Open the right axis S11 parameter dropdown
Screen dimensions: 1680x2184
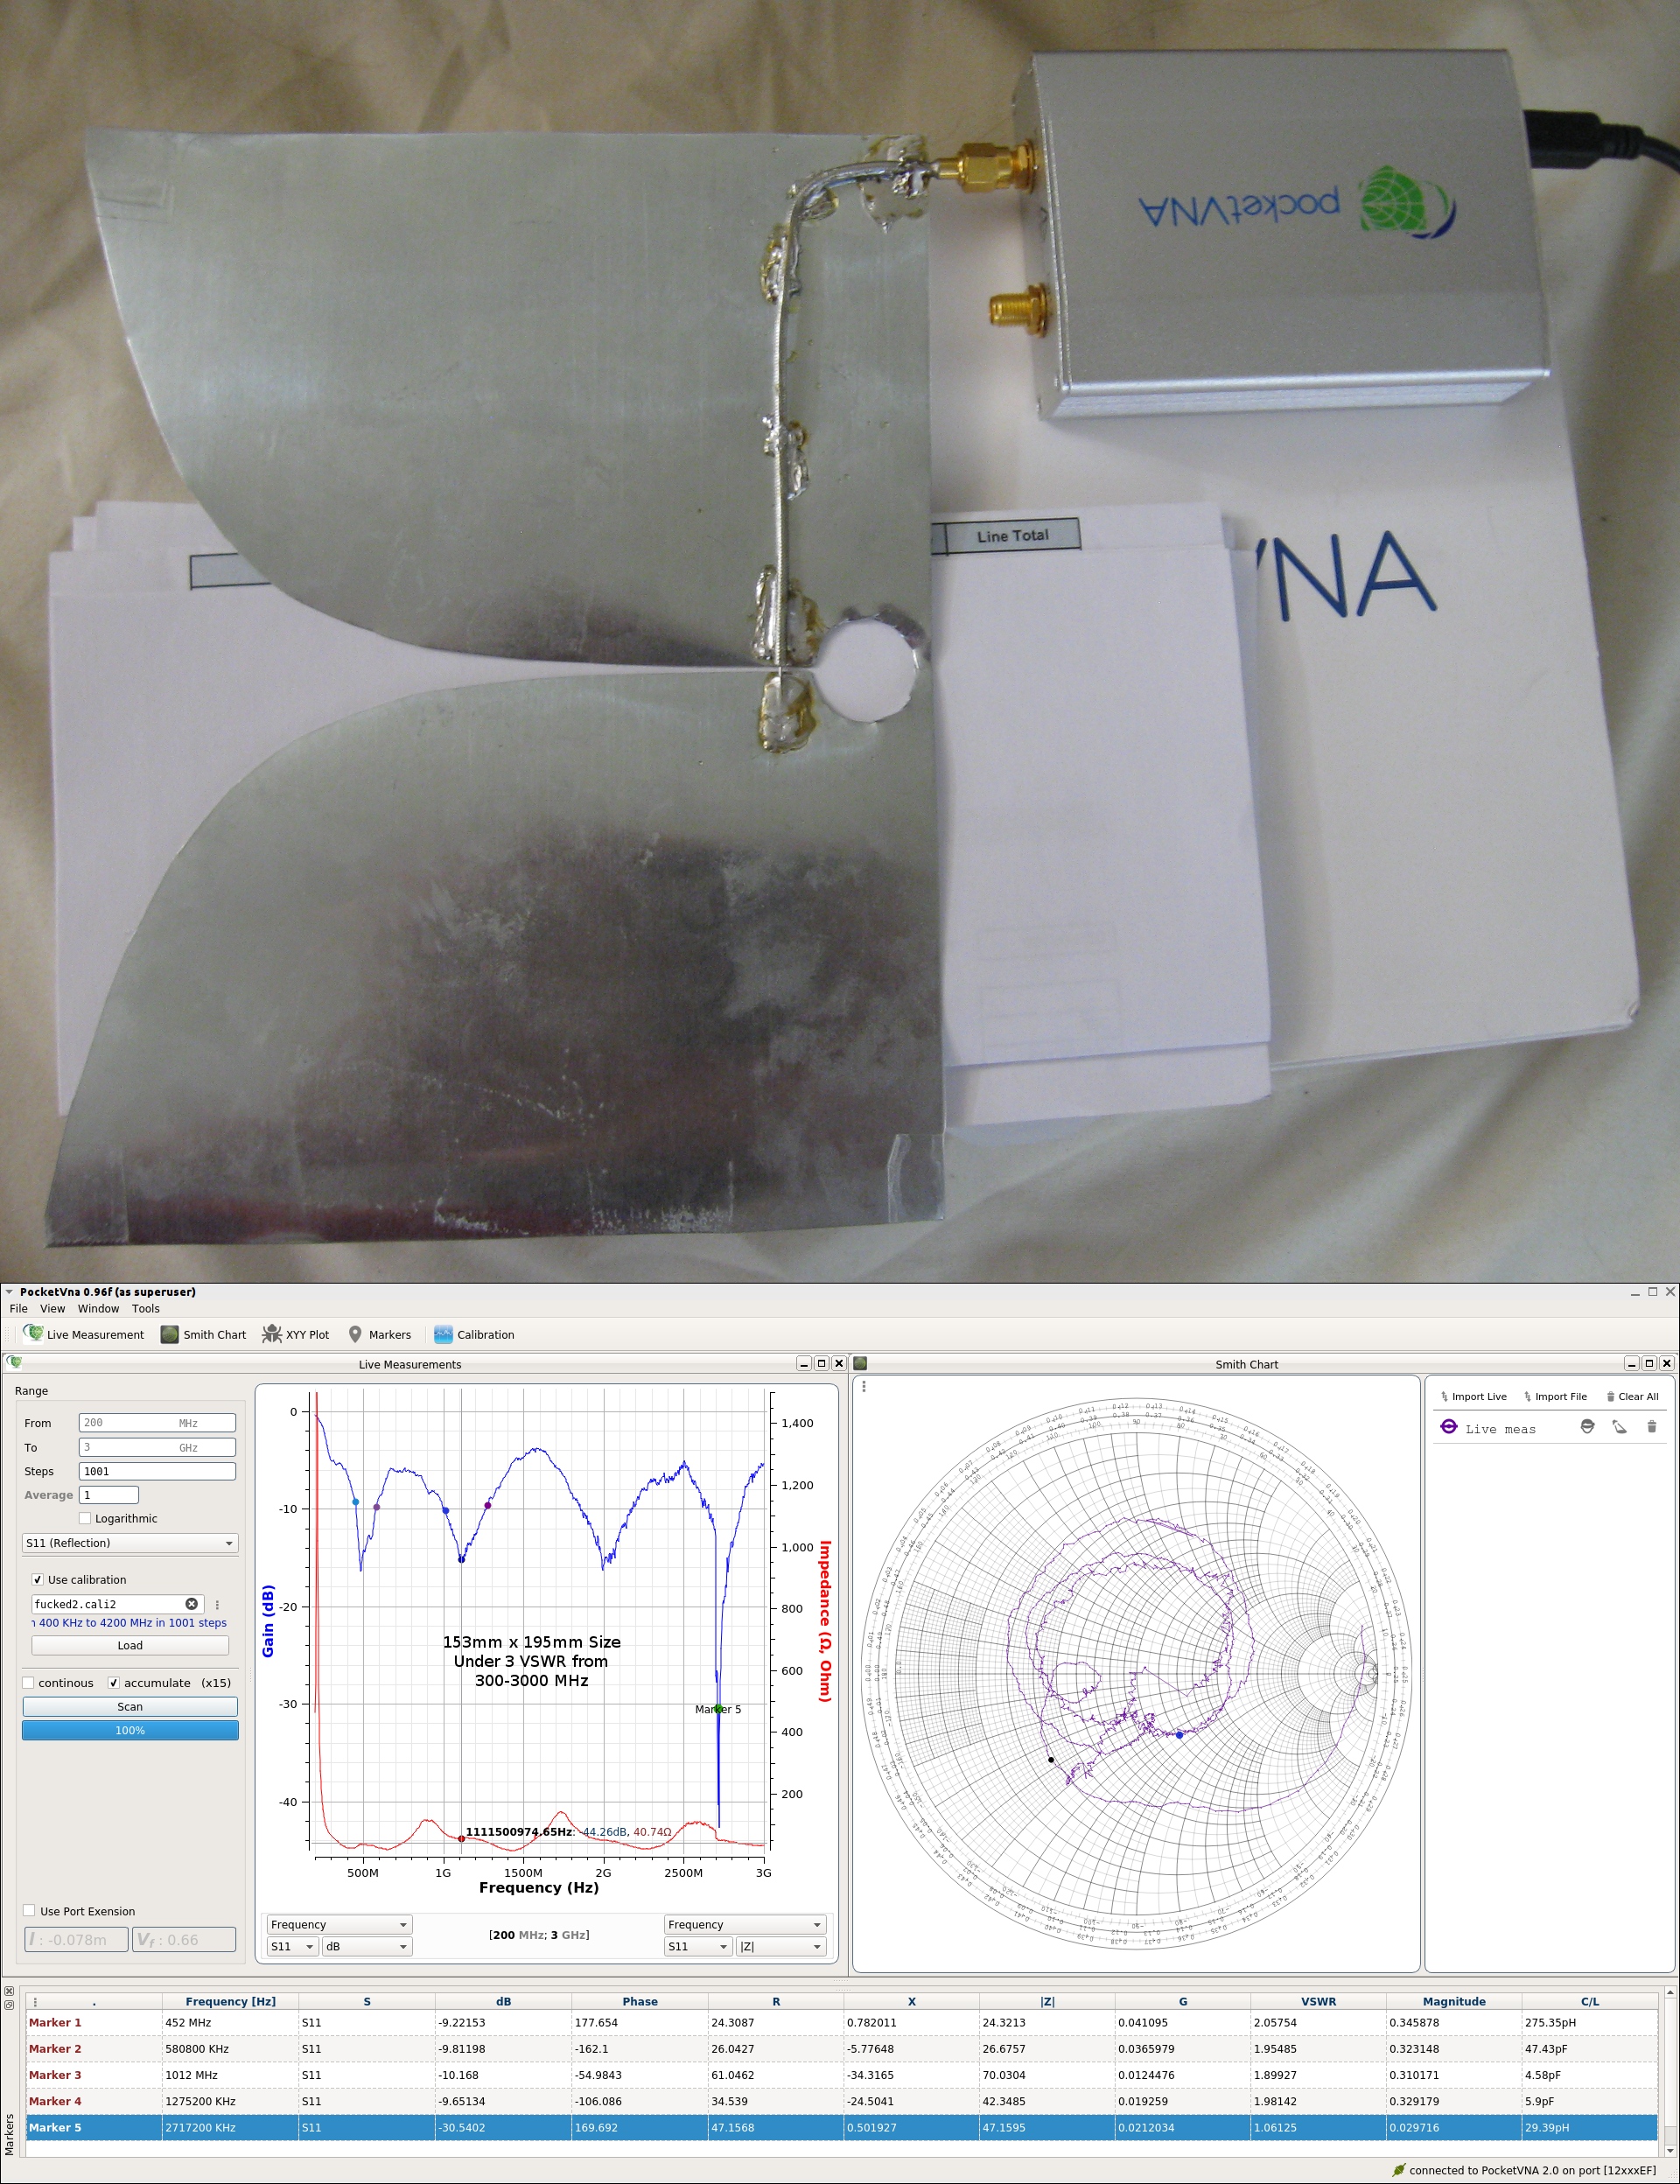[698, 1946]
